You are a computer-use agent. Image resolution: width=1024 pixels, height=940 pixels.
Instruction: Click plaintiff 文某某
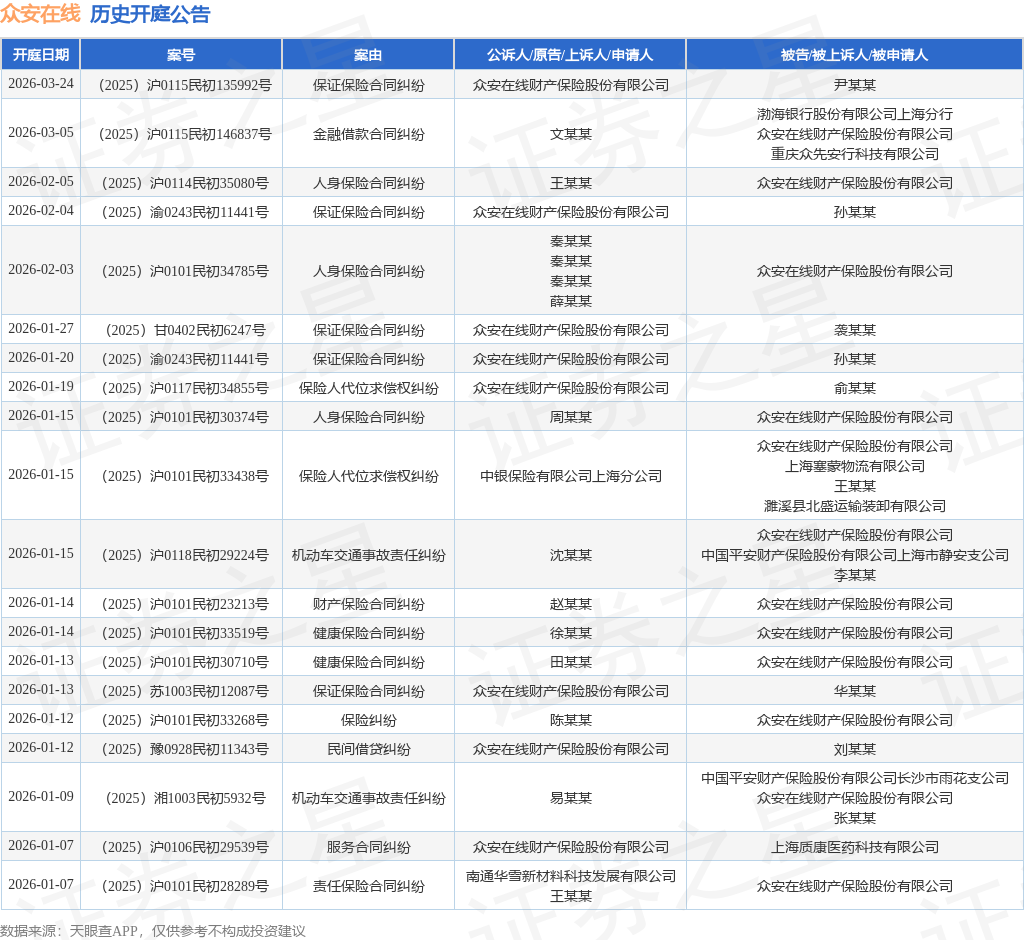click(571, 134)
